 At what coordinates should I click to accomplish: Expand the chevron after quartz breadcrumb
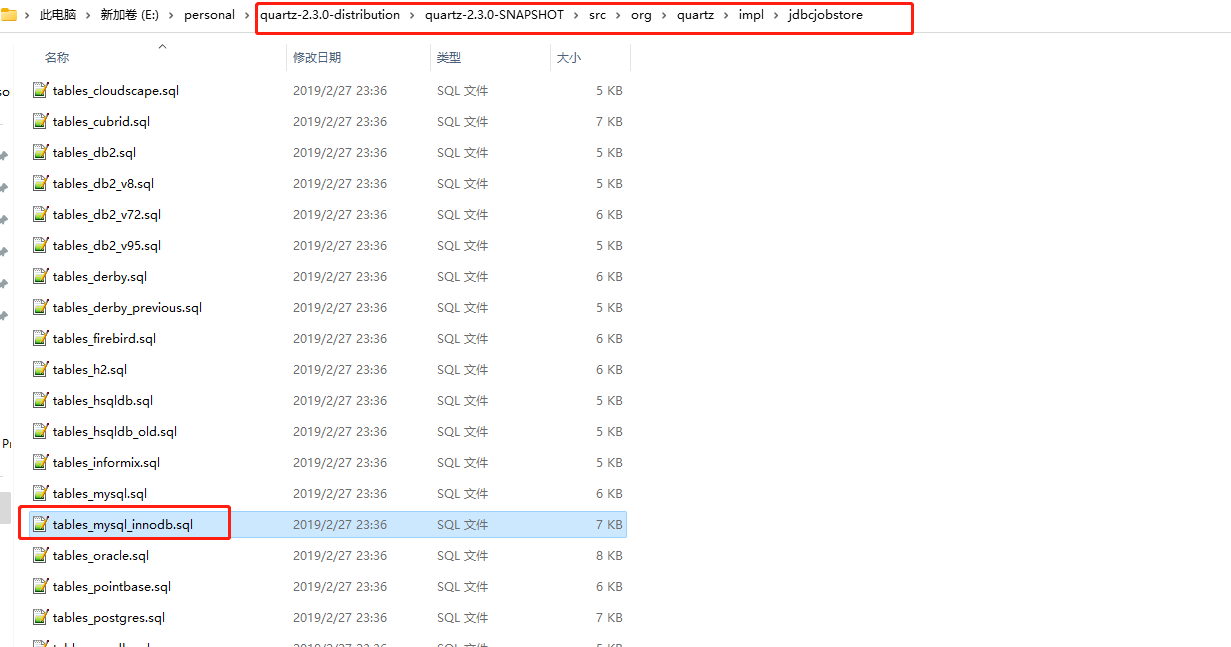(726, 15)
